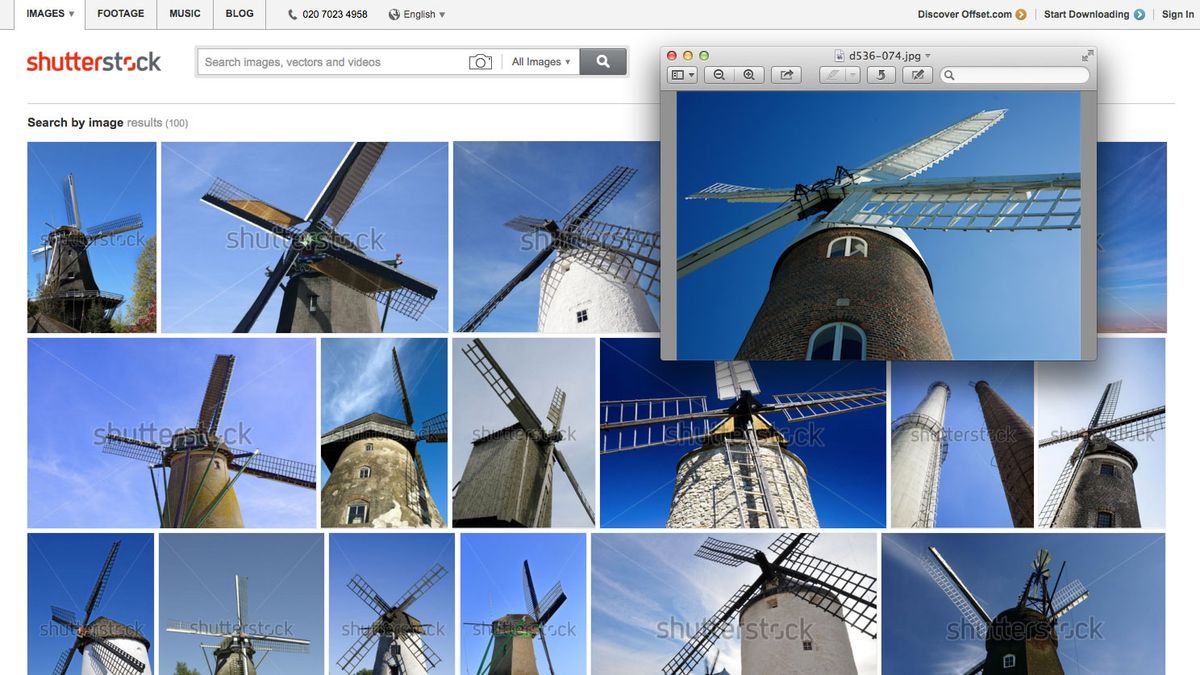Open the Markup toolbar in Preview

tap(917, 74)
